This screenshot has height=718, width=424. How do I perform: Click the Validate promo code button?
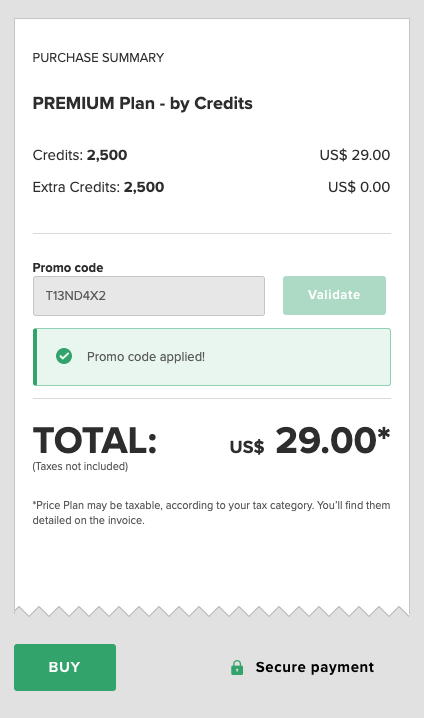tap(334, 295)
